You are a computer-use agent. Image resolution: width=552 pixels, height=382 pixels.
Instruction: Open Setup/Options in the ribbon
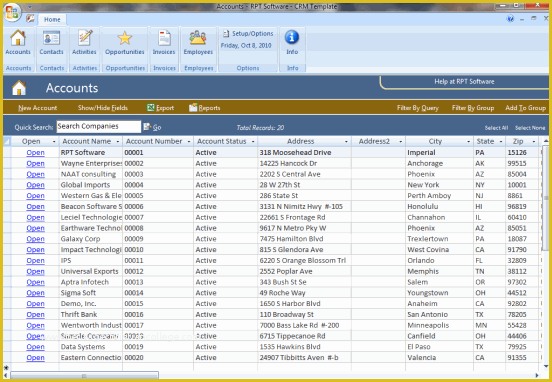click(248, 34)
